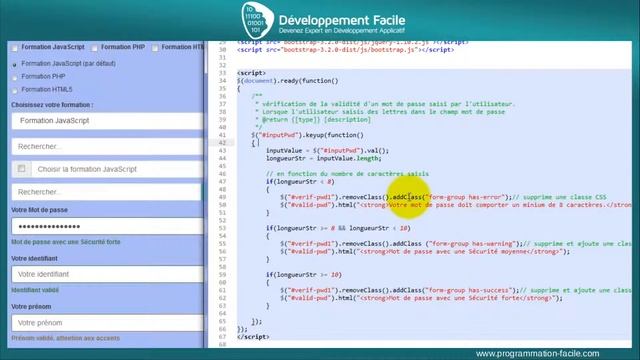Focus the Votre Mot de passe field
The image size is (640, 360).
pos(107,226)
